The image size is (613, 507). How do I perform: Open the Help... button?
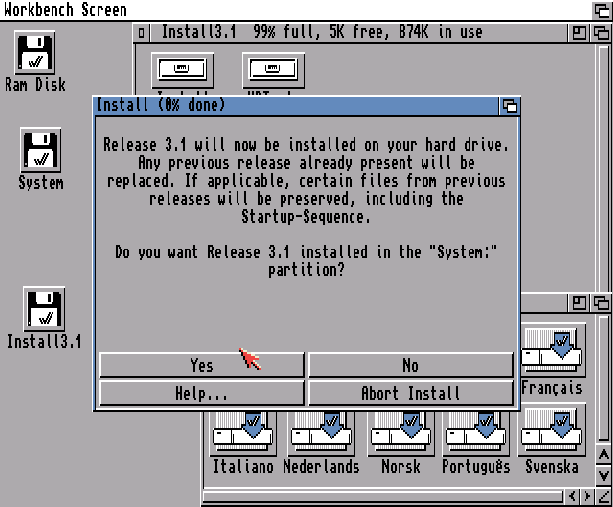click(x=202, y=393)
